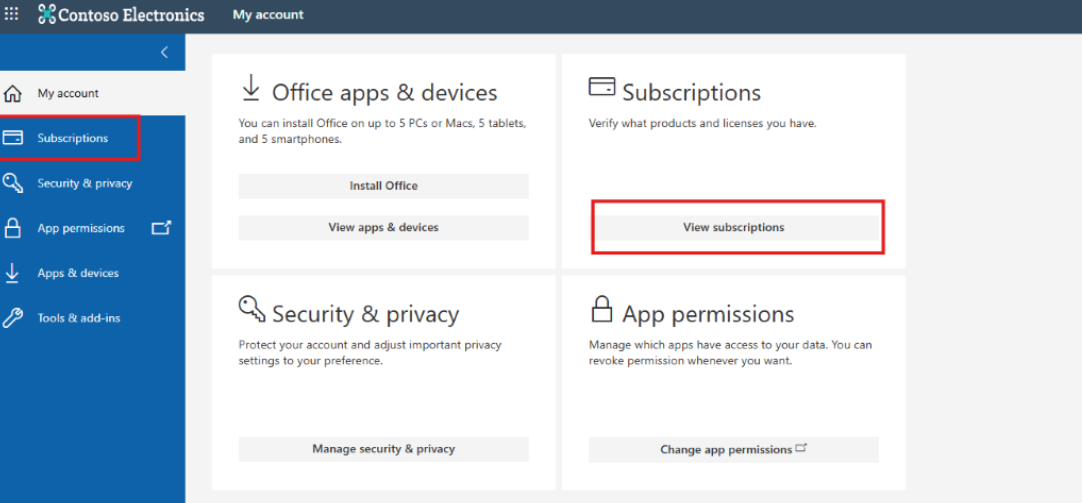The width and height of the screenshot is (1082, 503).
Task: Click the View apps & devices button
Action: (384, 228)
